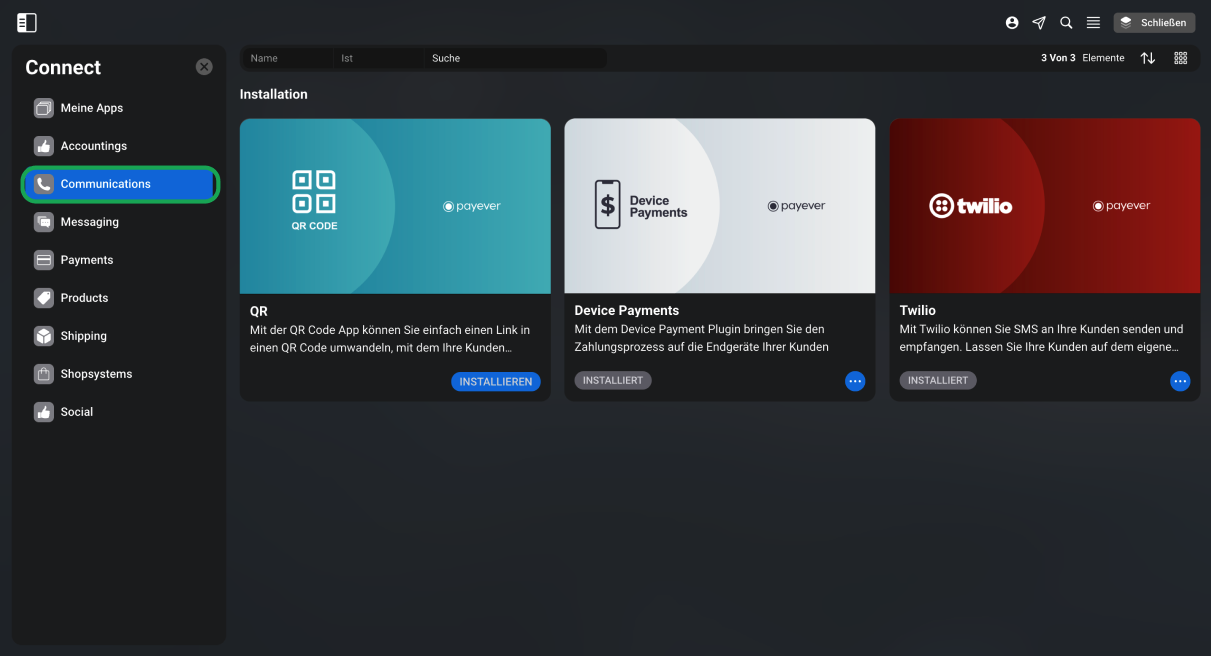Click the paper plane send icon

[x=1039, y=22]
